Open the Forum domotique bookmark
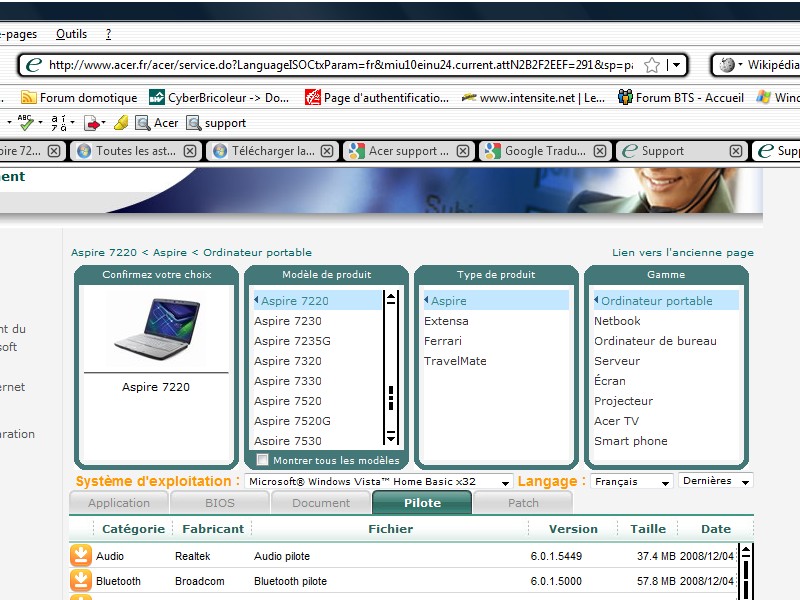The height and width of the screenshot is (600, 800). point(79,98)
